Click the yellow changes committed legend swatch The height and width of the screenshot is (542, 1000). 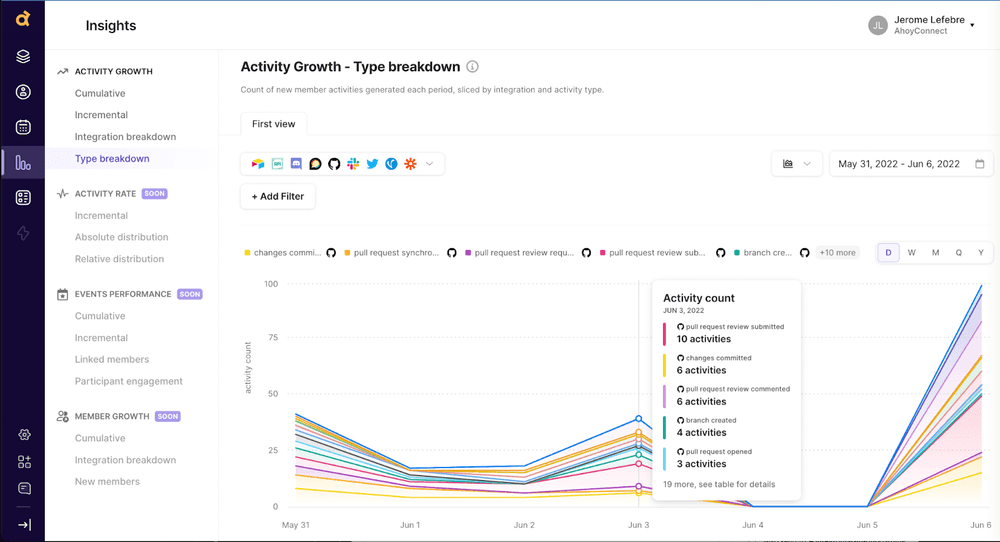248,253
